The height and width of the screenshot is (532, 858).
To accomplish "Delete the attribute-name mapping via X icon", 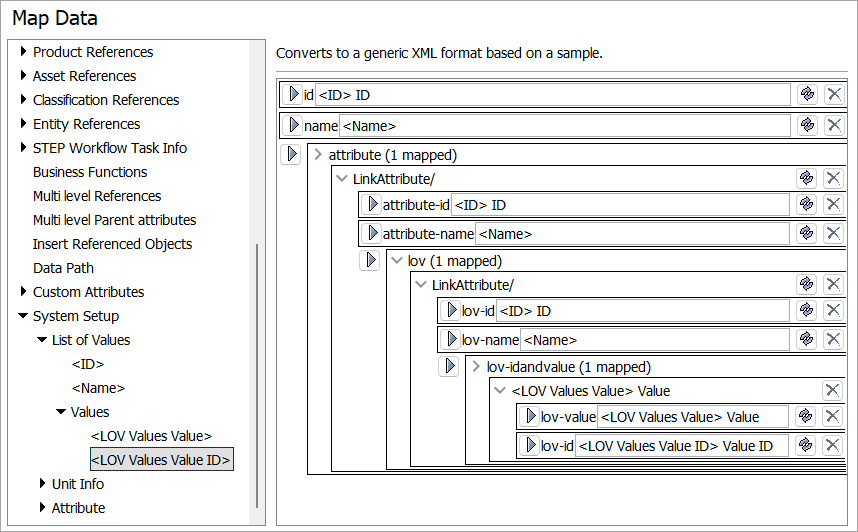I will click(x=833, y=233).
